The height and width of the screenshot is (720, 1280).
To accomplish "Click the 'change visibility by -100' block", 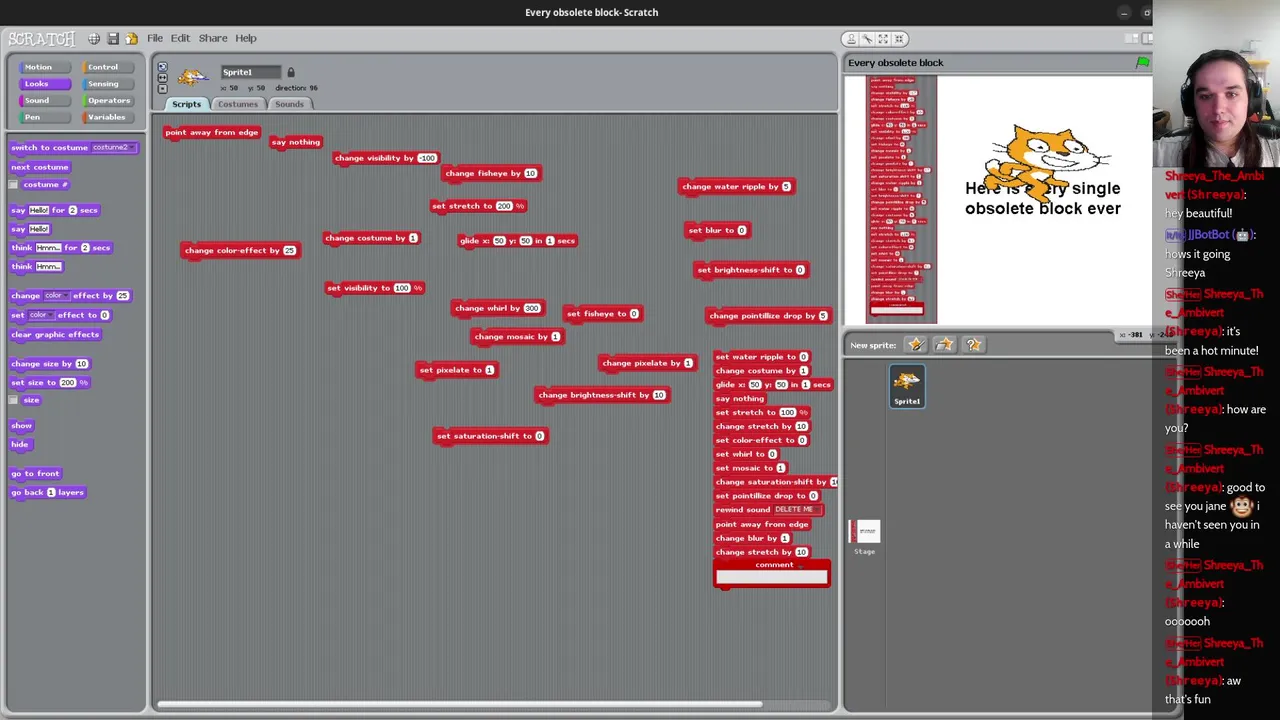I will pos(386,158).
